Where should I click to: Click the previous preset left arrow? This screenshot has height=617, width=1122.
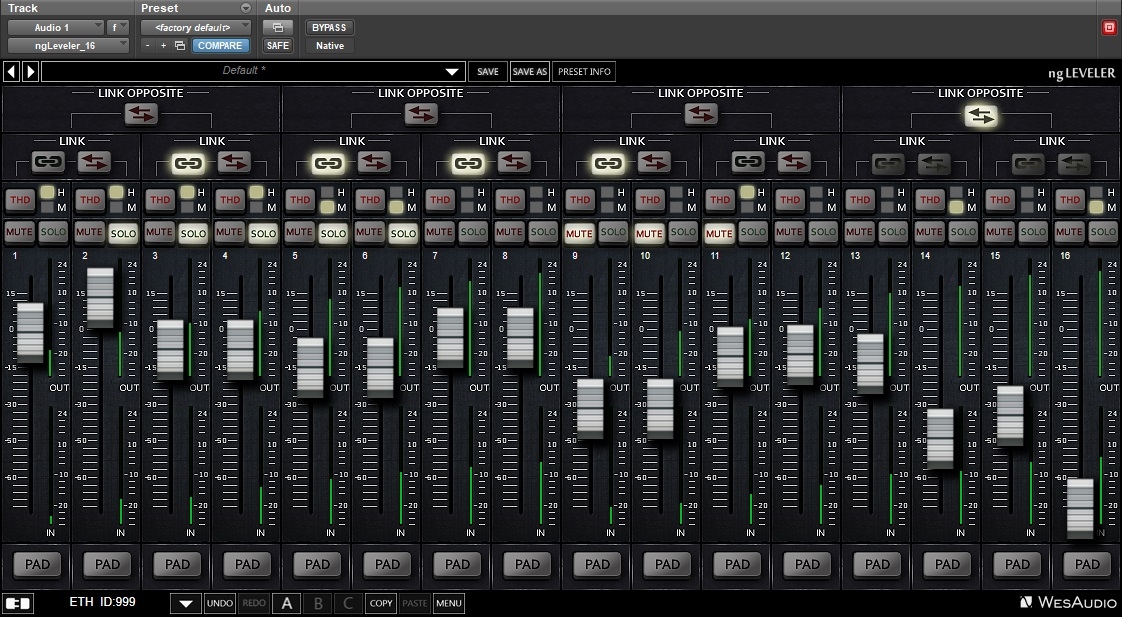pyautogui.click(x=11, y=72)
